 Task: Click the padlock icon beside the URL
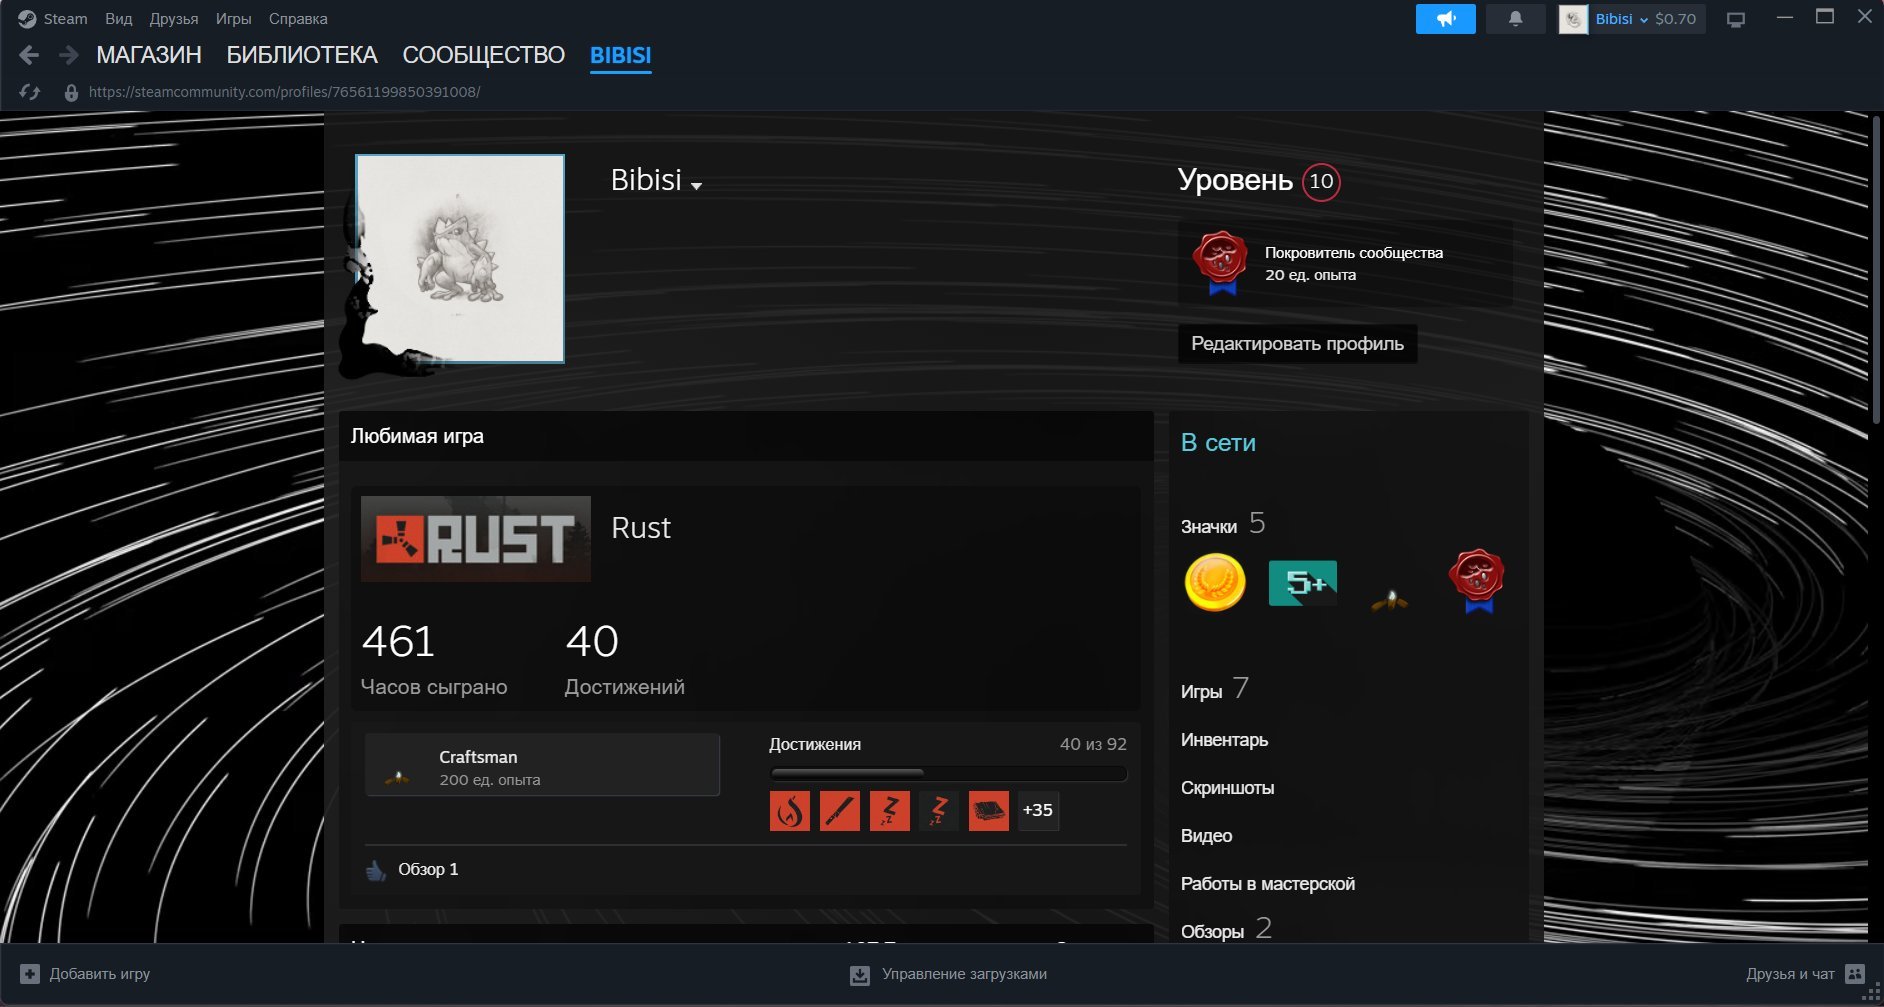pos(71,92)
